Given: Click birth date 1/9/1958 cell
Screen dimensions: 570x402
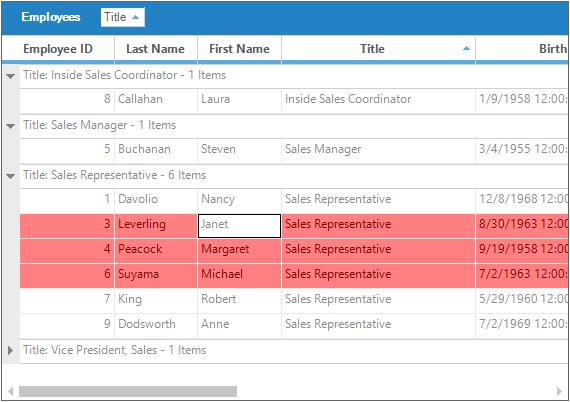Looking at the screenshot, I should (x=522, y=100).
